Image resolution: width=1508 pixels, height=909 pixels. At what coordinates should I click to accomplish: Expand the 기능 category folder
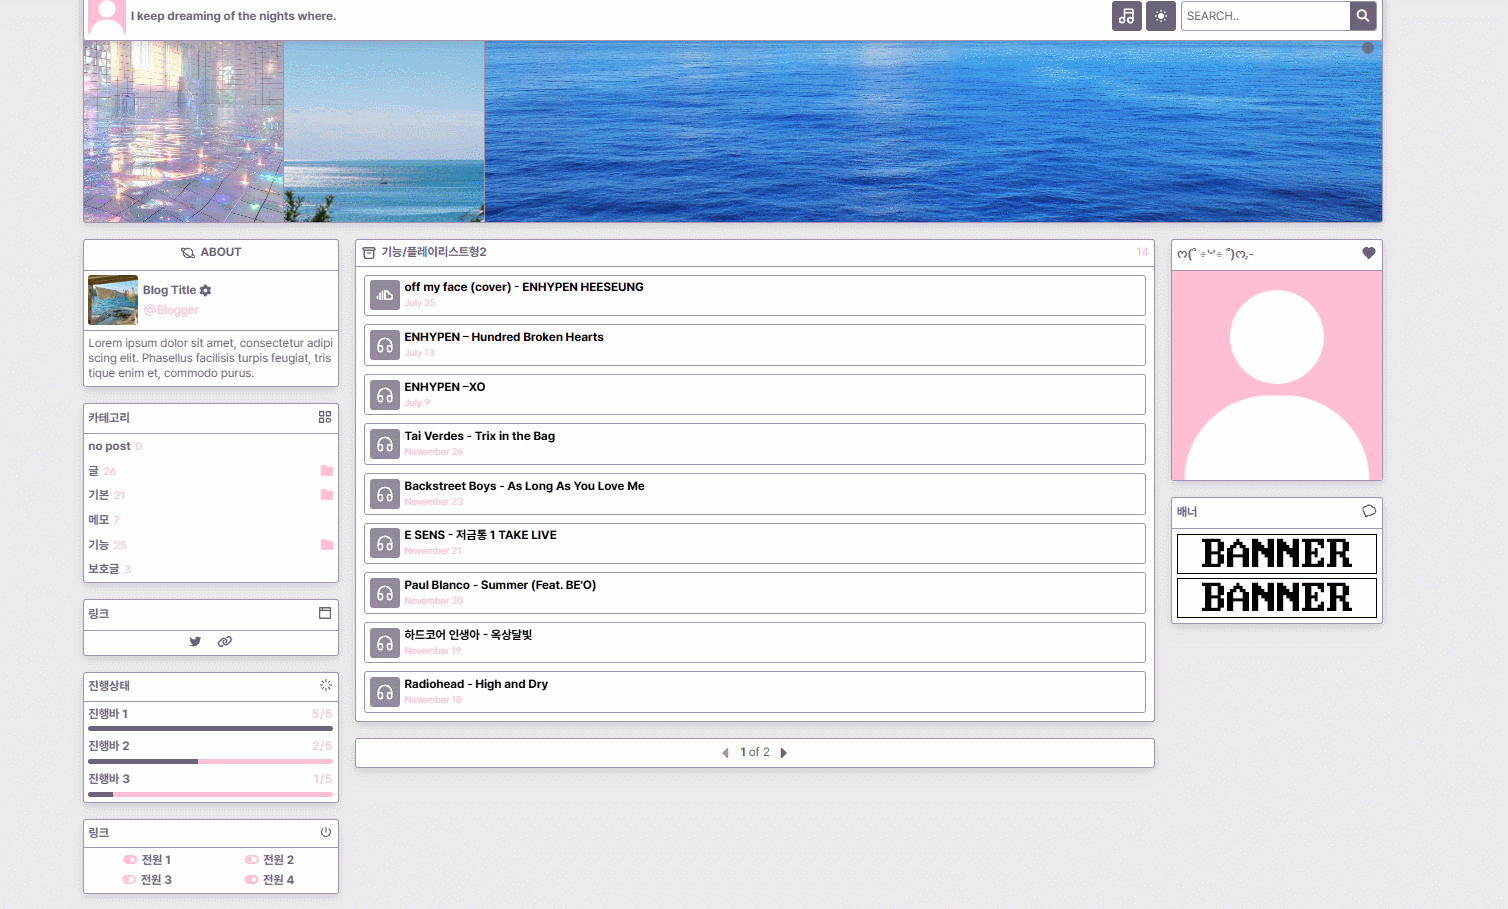[326, 545]
